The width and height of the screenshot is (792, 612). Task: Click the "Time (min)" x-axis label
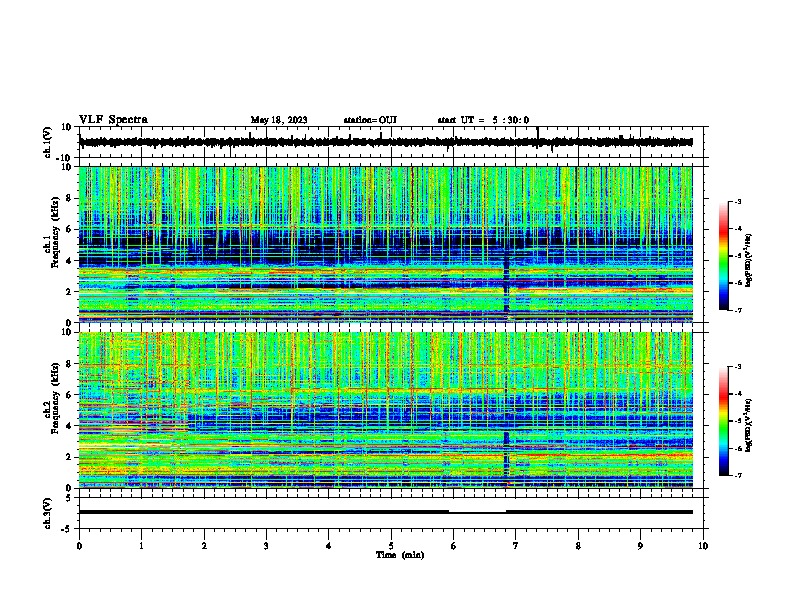[400, 555]
